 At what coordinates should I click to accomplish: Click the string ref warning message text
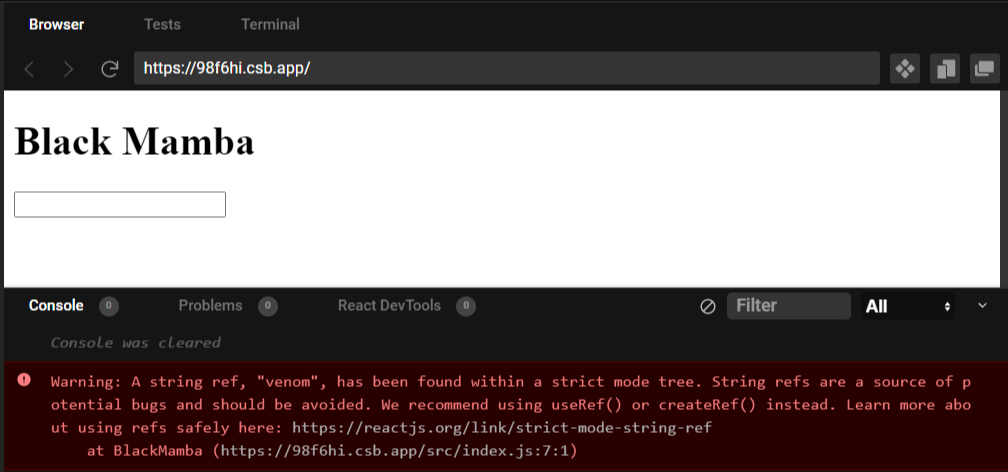[510, 404]
